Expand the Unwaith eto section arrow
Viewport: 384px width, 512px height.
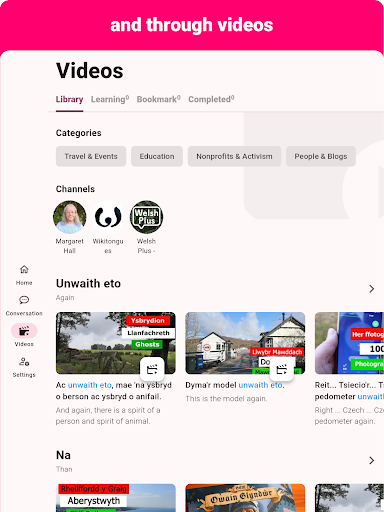click(x=372, y=289)
